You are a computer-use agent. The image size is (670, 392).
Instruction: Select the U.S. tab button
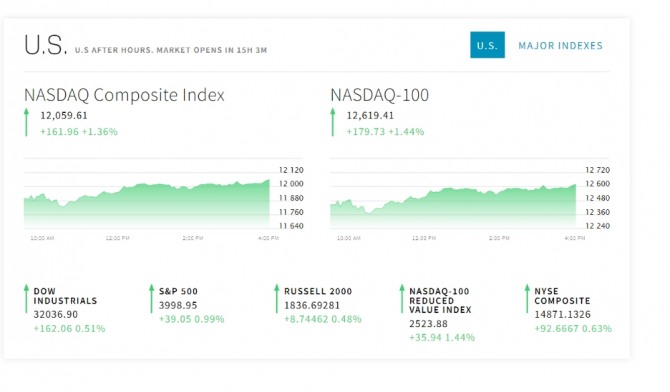pyautogui.click(x=487, y=45)
